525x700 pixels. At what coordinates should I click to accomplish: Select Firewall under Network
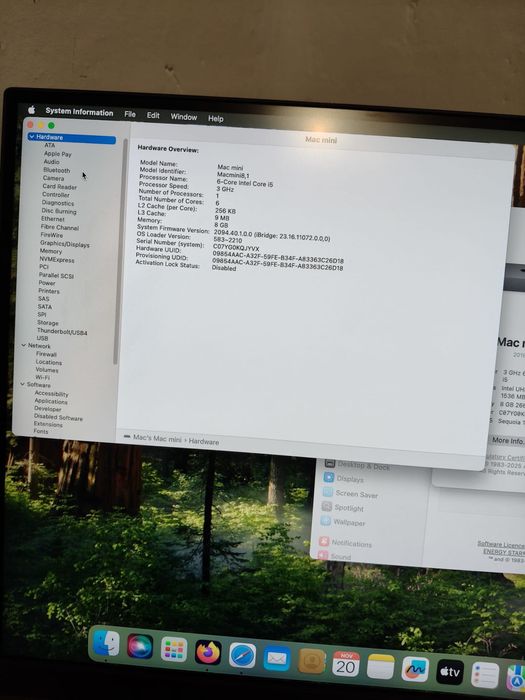(x=46, y=354)
